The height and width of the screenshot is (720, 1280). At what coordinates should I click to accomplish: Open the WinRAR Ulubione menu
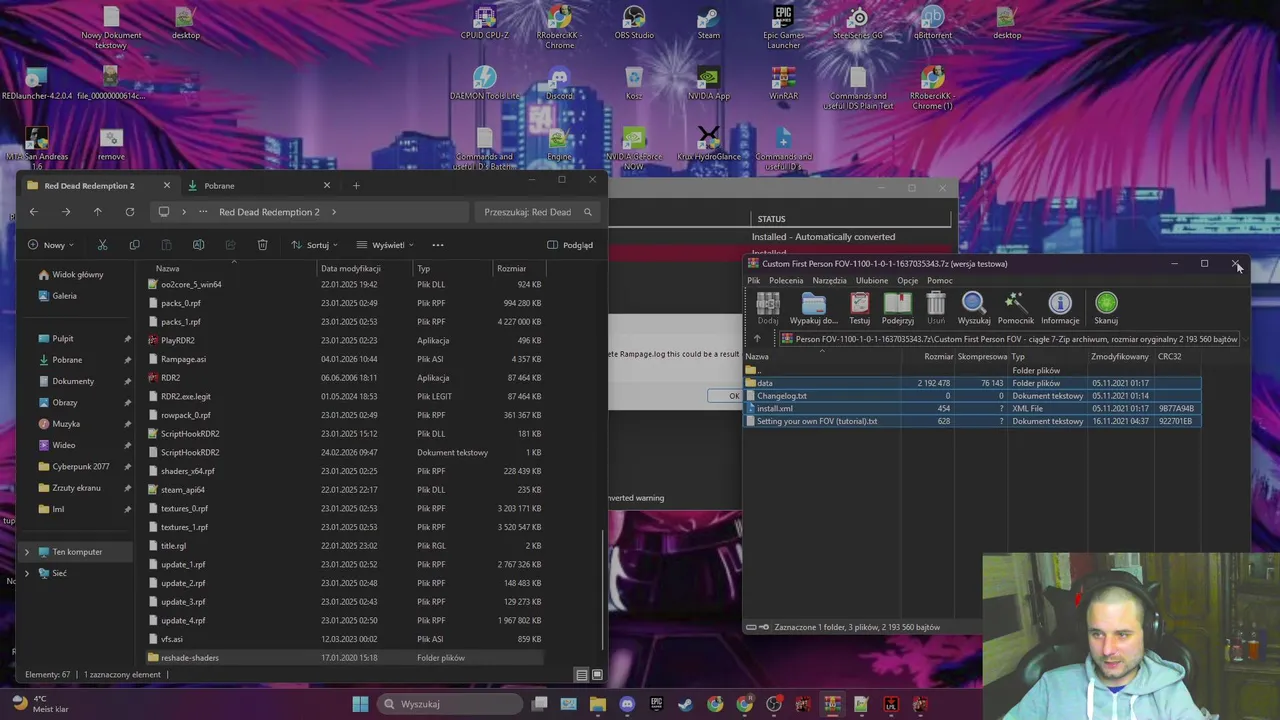click(872, 281)
